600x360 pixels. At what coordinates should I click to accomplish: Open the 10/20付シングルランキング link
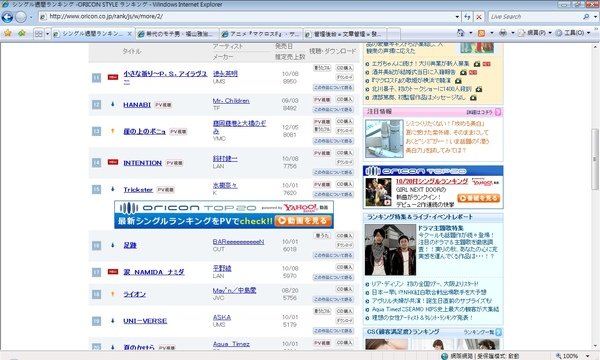(432, 181)
